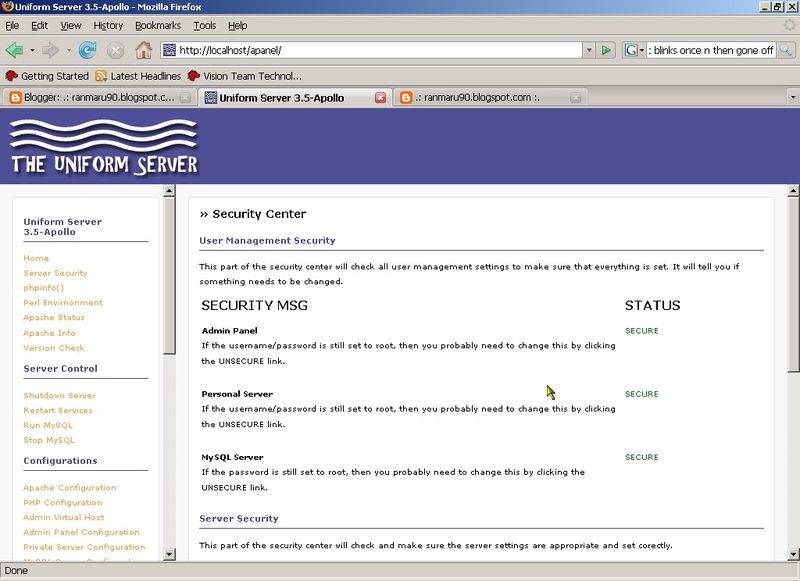Screen dimensions: 800x581
Task: Click the Restart Services link
Action: [x=58, y=410]
